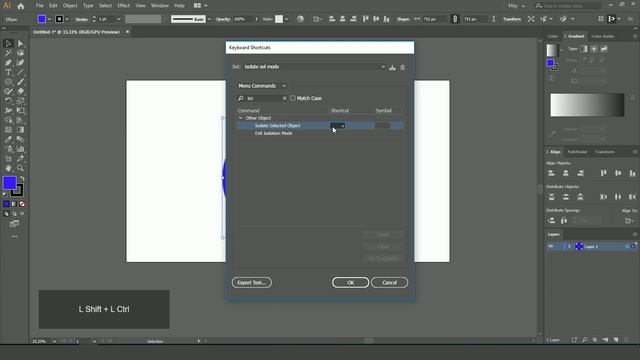Click the Transform link in control bar

click(512, 19)
